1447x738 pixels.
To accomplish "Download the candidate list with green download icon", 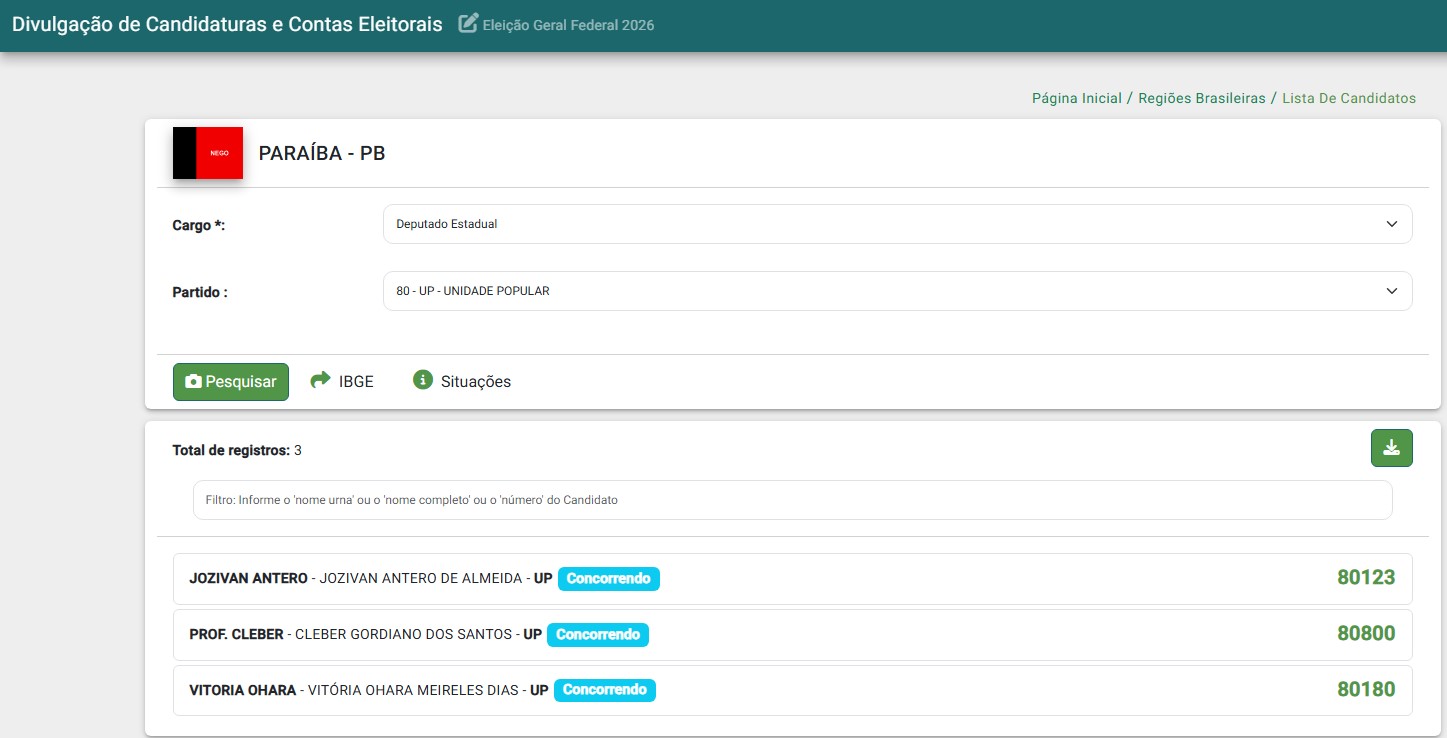I will point(1391,448).
